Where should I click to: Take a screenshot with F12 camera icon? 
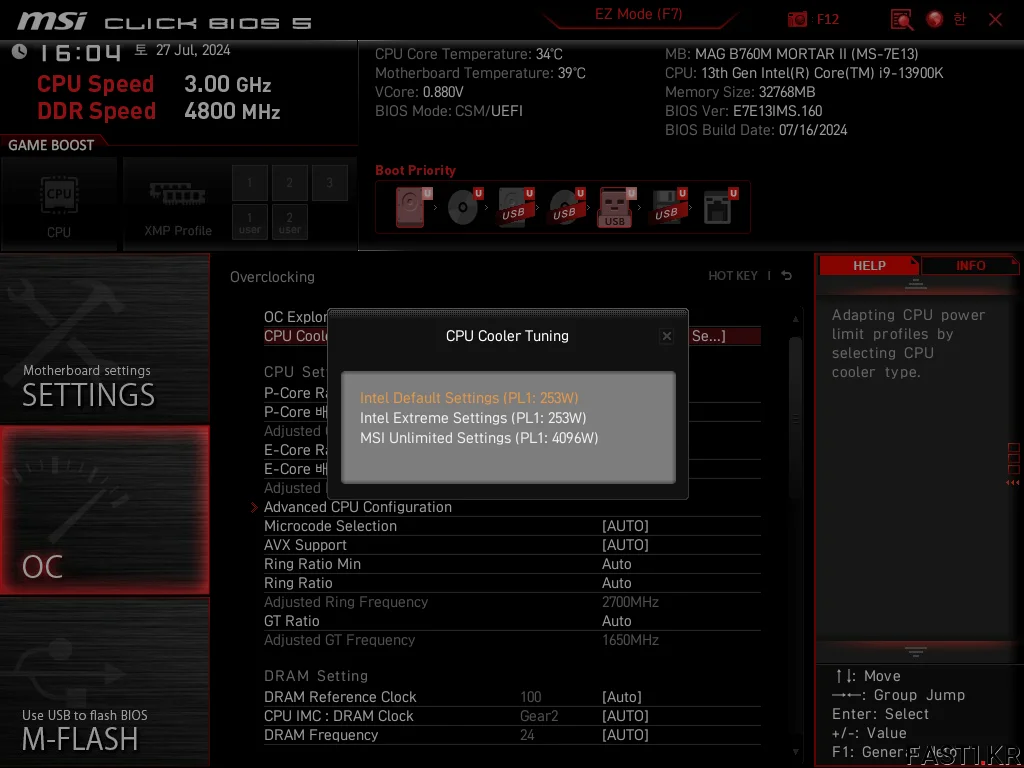pos(797,19)
